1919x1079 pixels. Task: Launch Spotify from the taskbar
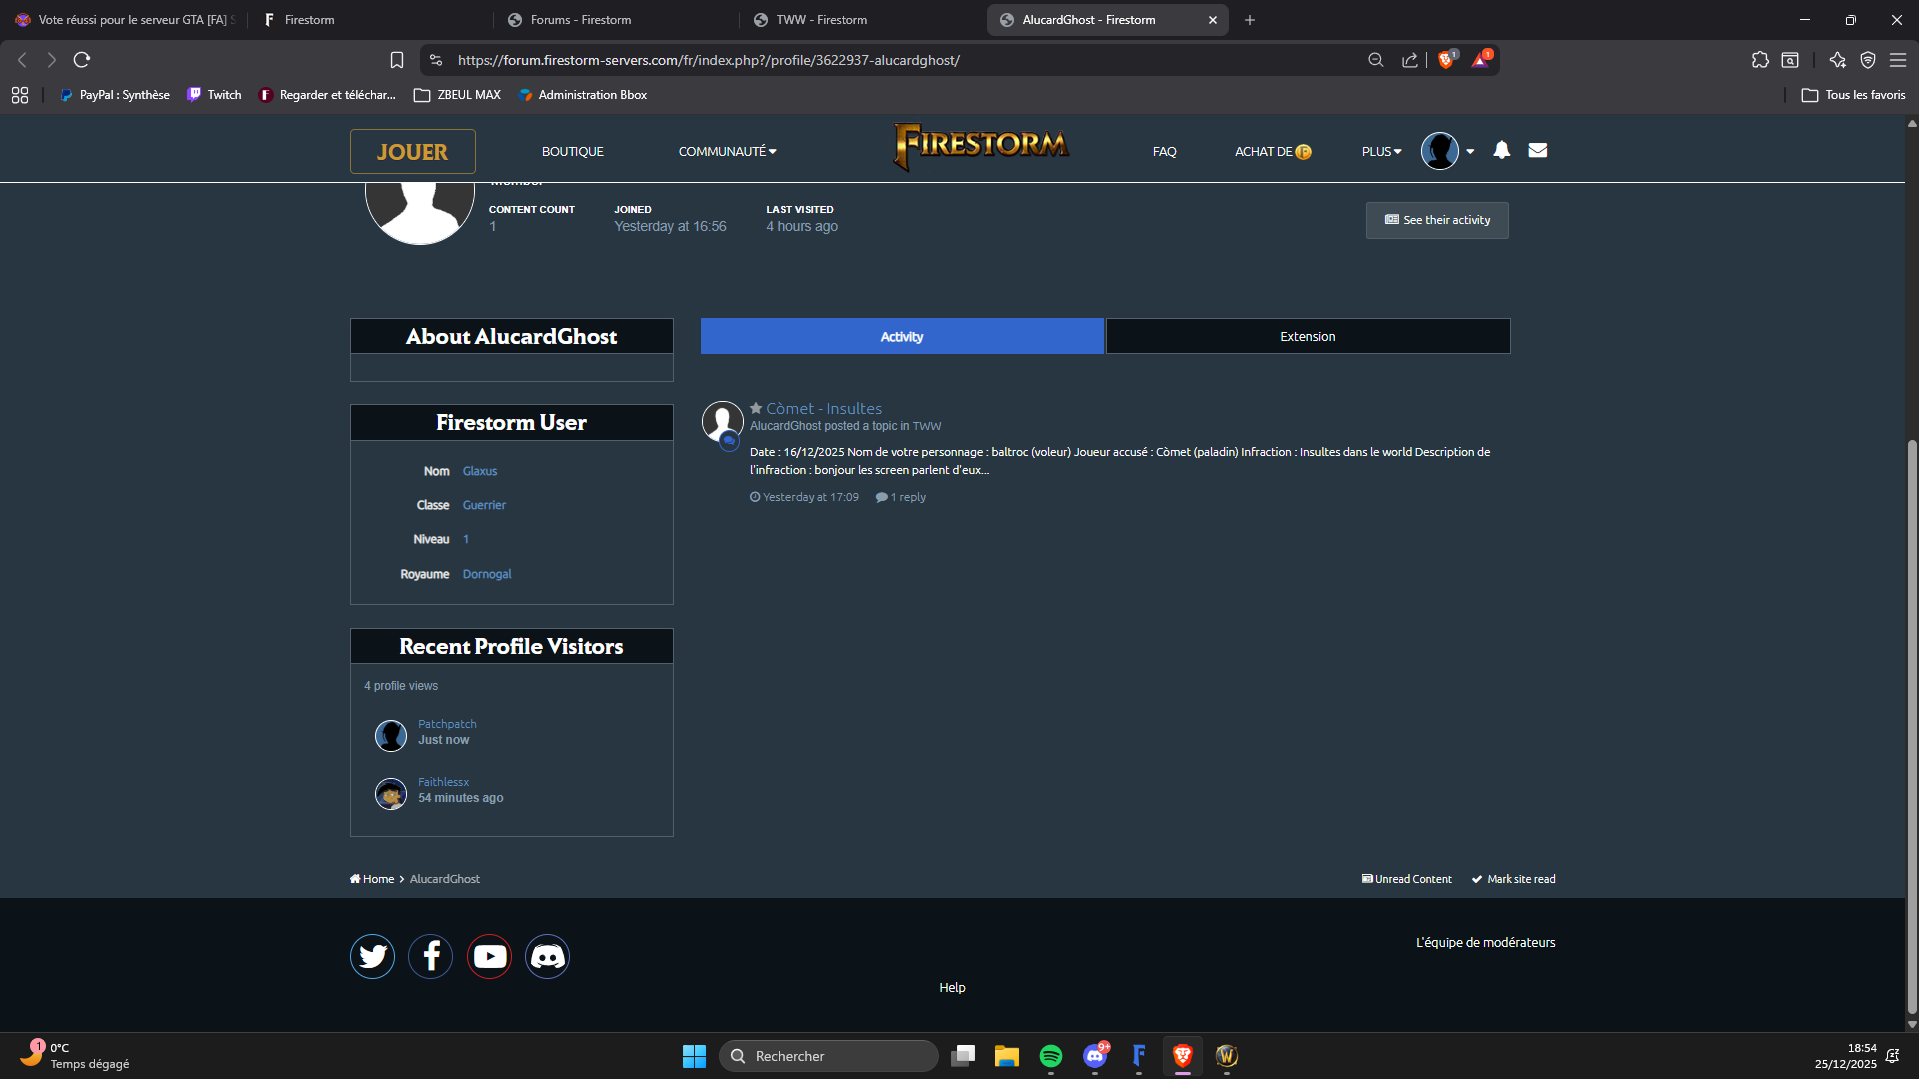pos(1050,1056)
